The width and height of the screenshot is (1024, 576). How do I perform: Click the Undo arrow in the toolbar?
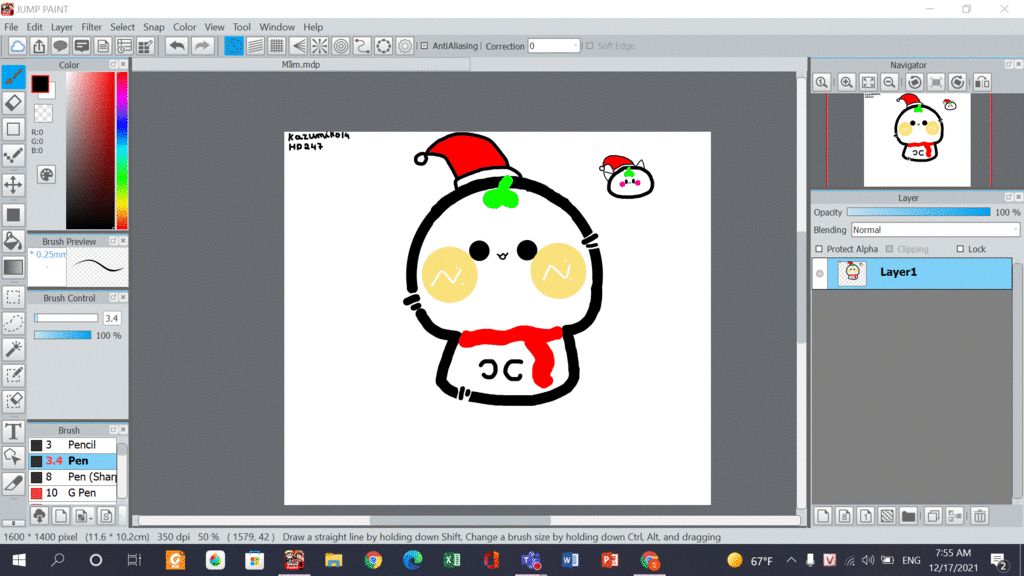click(x=177, y=46)
